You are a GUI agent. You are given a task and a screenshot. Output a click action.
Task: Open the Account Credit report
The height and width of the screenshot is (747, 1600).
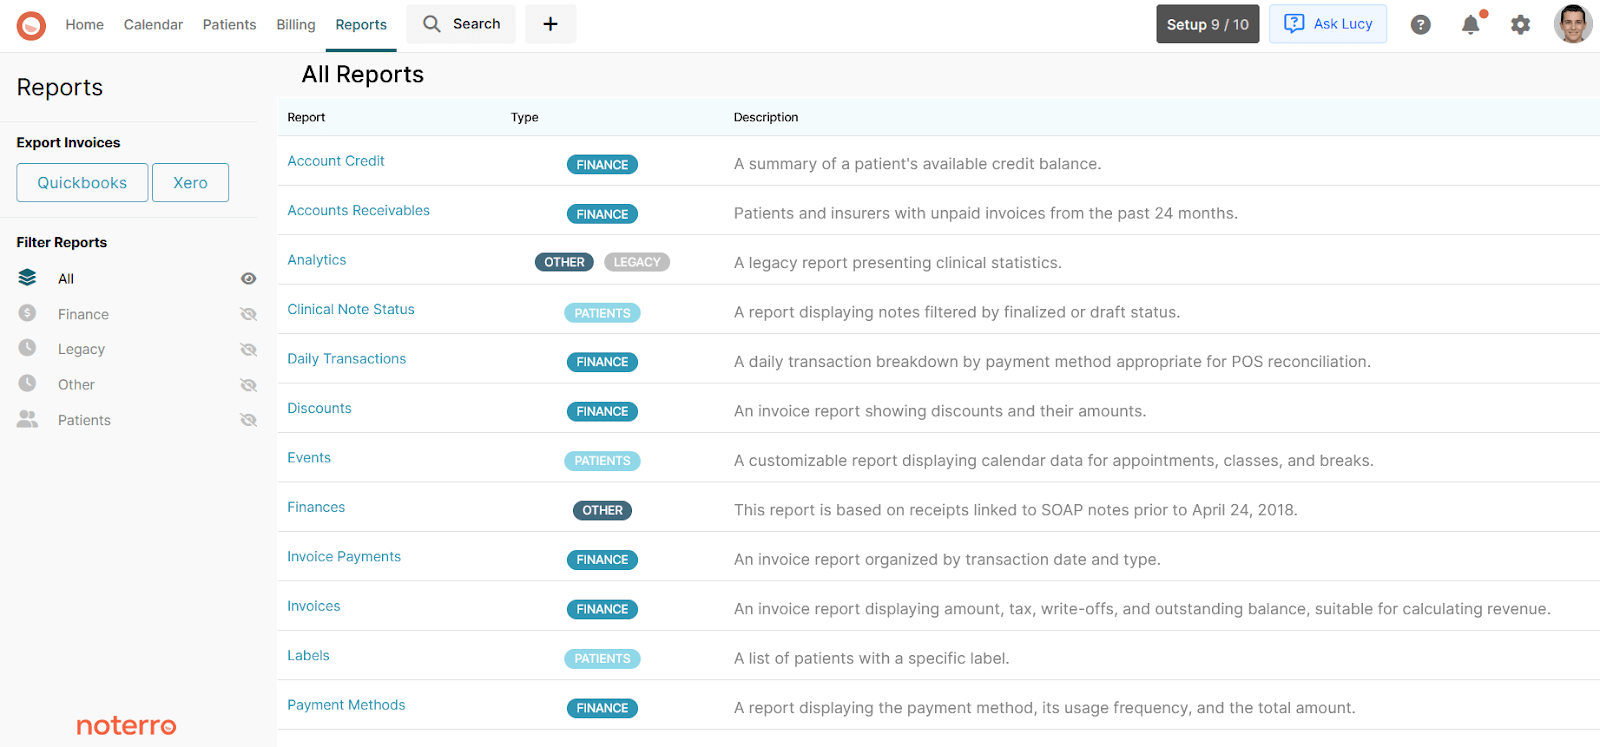tap(336, 161)
